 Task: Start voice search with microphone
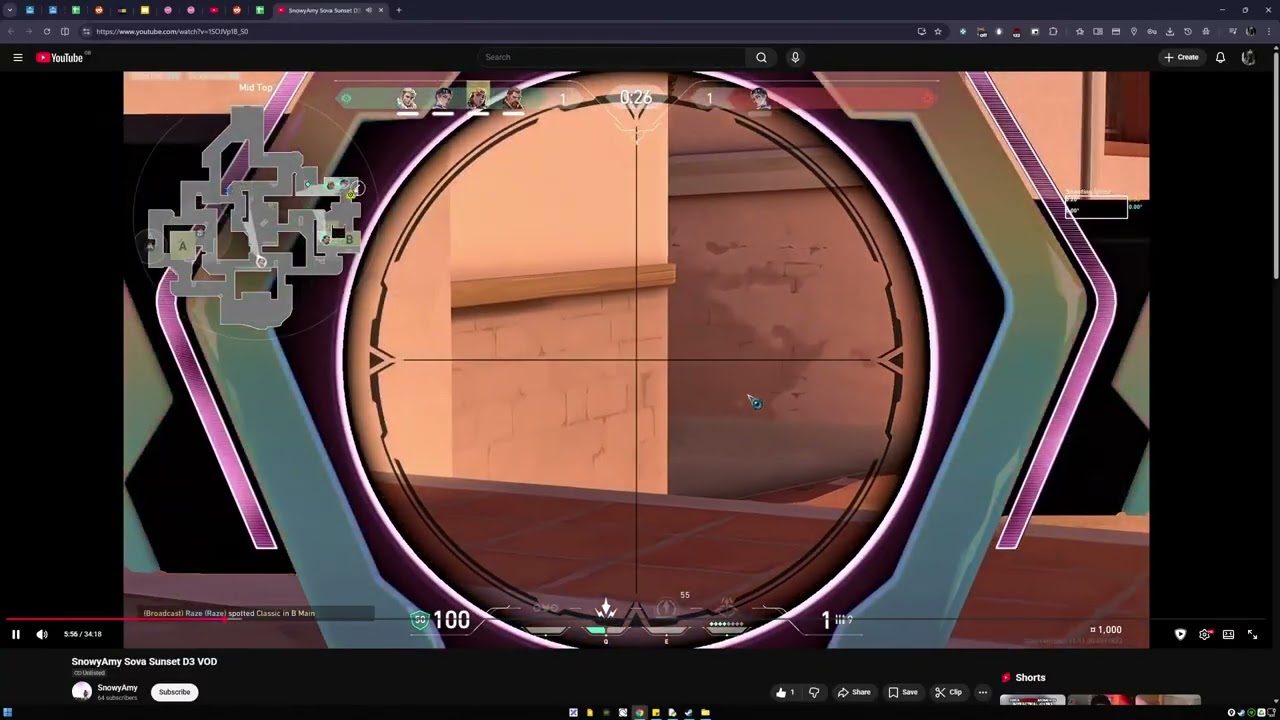coord(795,57)
